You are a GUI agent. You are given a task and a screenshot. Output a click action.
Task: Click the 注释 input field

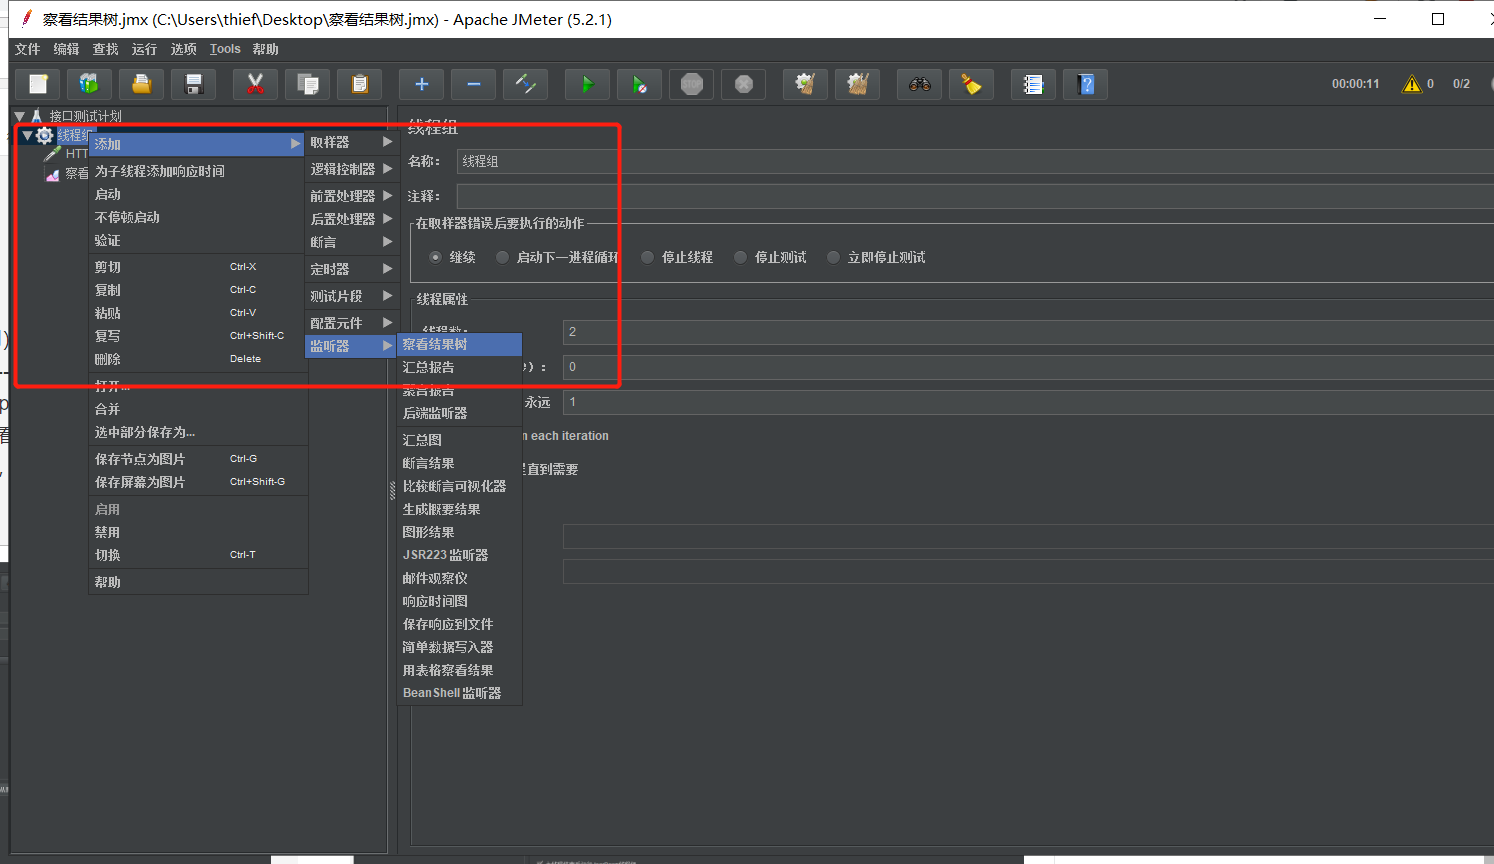(975, 196)
